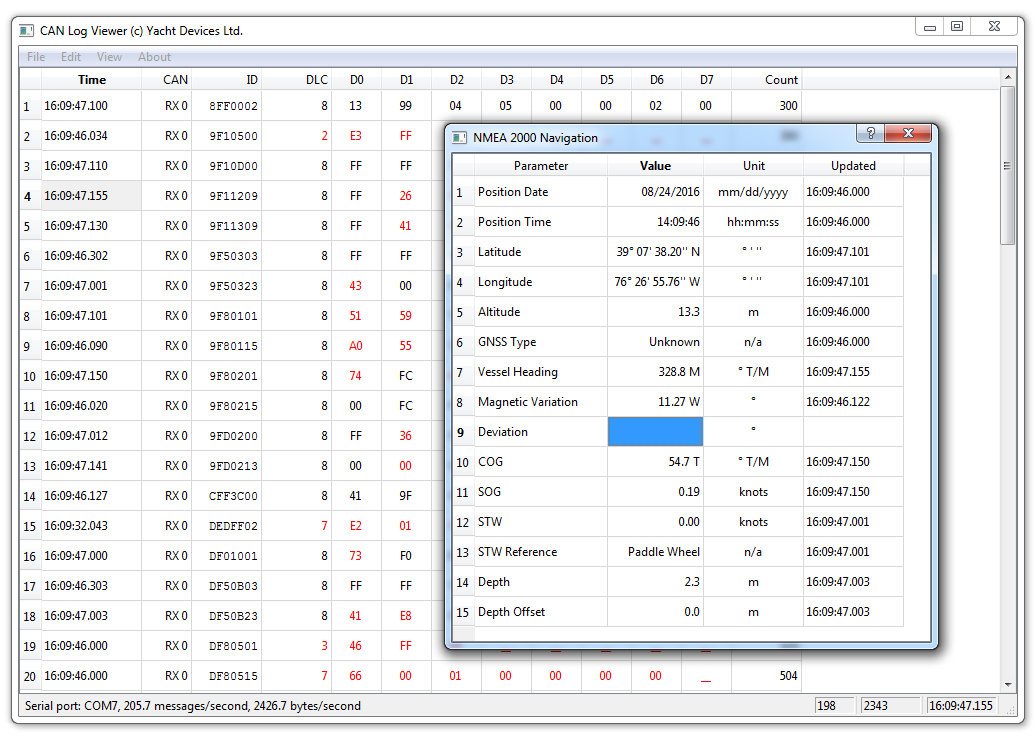Click the Vessel Heading value 328.8 M
This screenshot has width=1036, height=737.
coord(655,371)
